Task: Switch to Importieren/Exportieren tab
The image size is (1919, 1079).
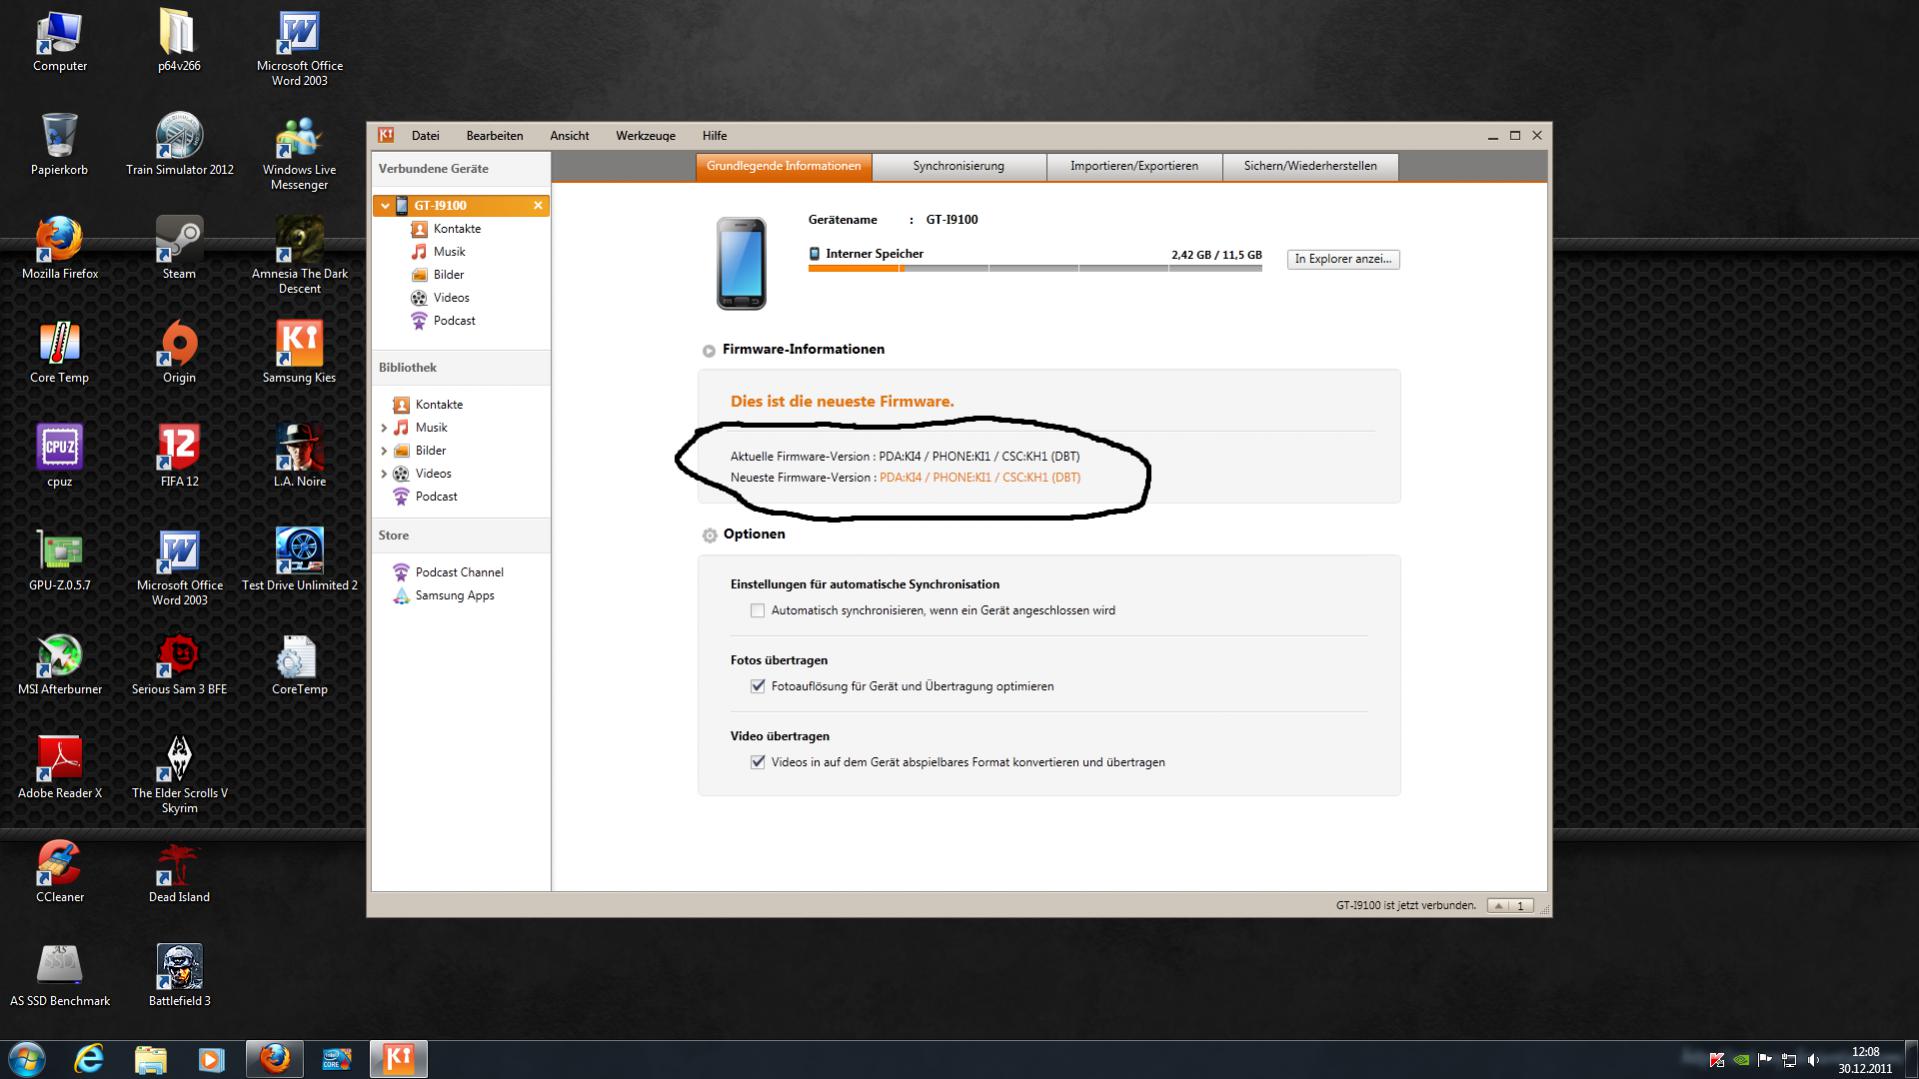Action: point(1134,167)
